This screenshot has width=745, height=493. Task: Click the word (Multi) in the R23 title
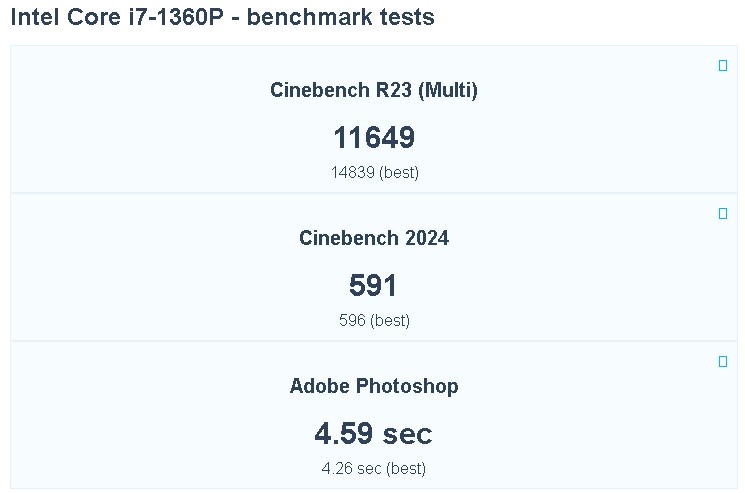(447, 90)
